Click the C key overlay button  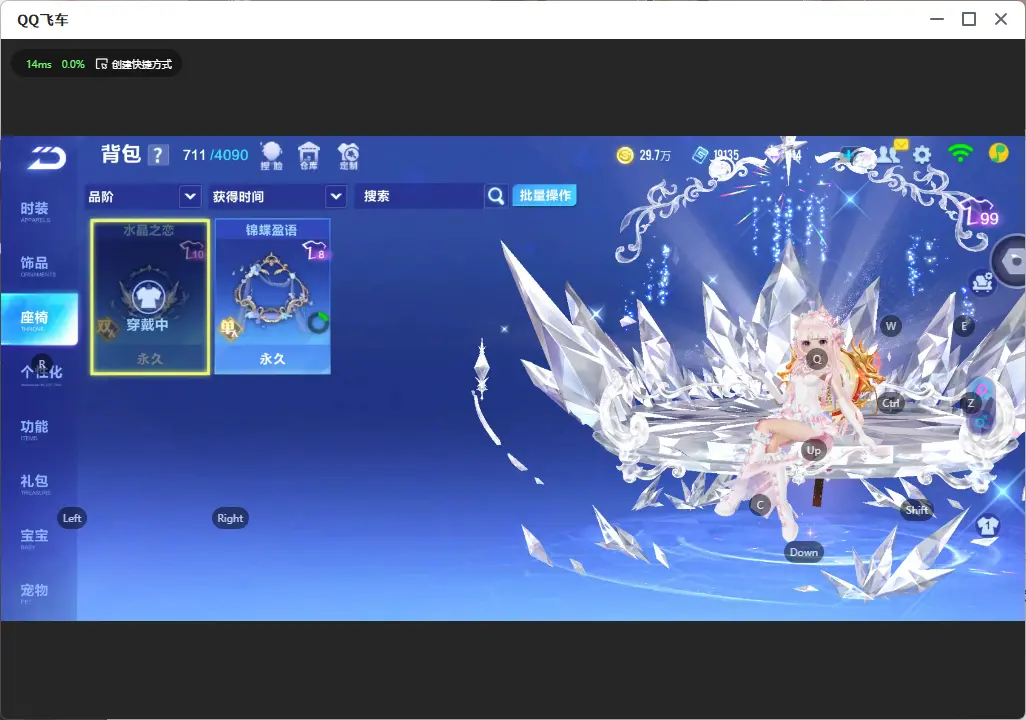click(x=760, y=505)
